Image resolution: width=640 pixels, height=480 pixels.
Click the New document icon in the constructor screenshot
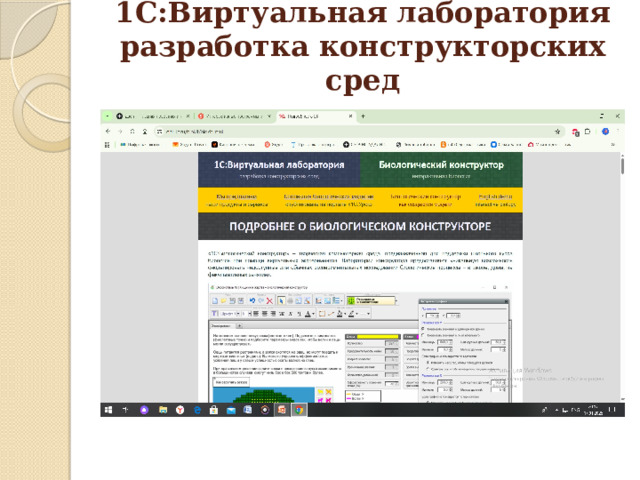215,301
